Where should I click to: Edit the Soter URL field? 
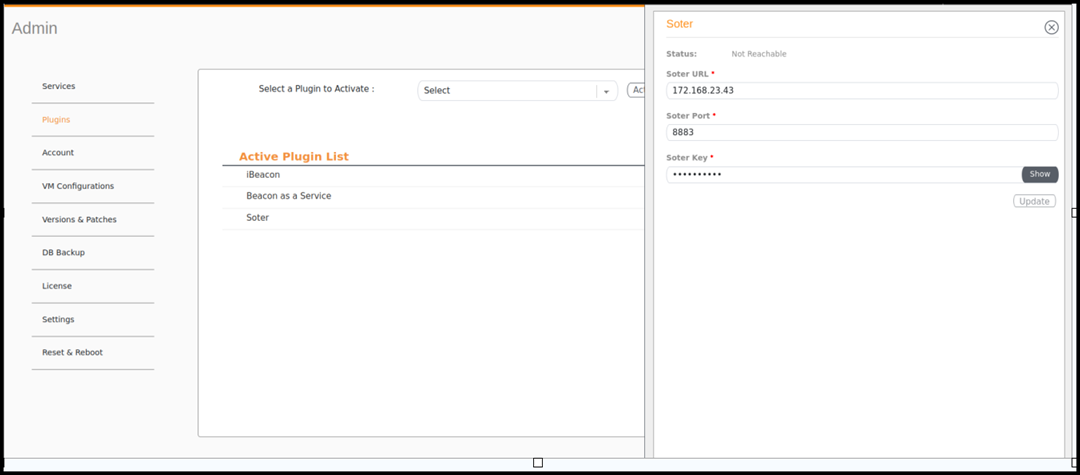click(862, 90)
